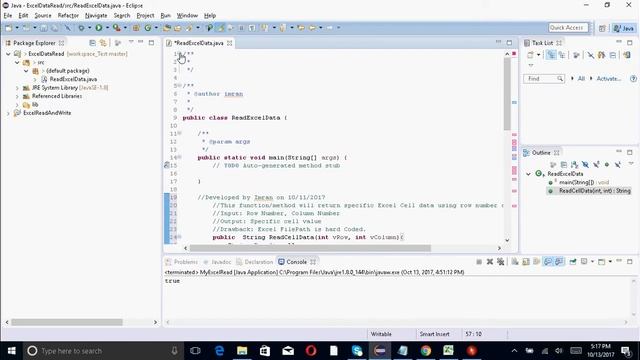
Task: Switch to the Declaration tab
Action: (x=255, y=262)
